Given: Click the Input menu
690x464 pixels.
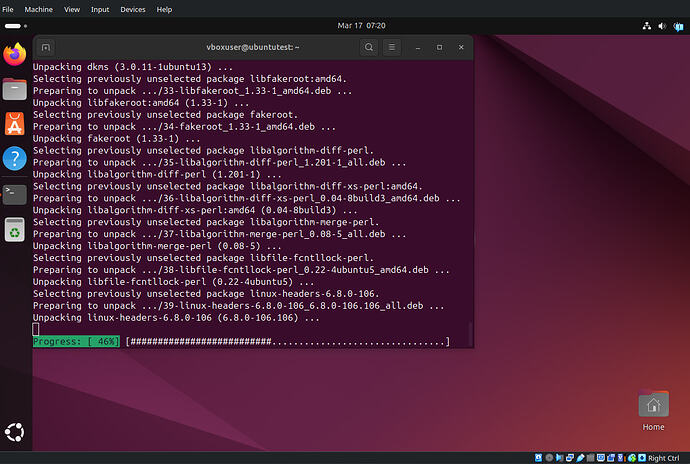Looking at the screenshot, I should tap(100, 9).
